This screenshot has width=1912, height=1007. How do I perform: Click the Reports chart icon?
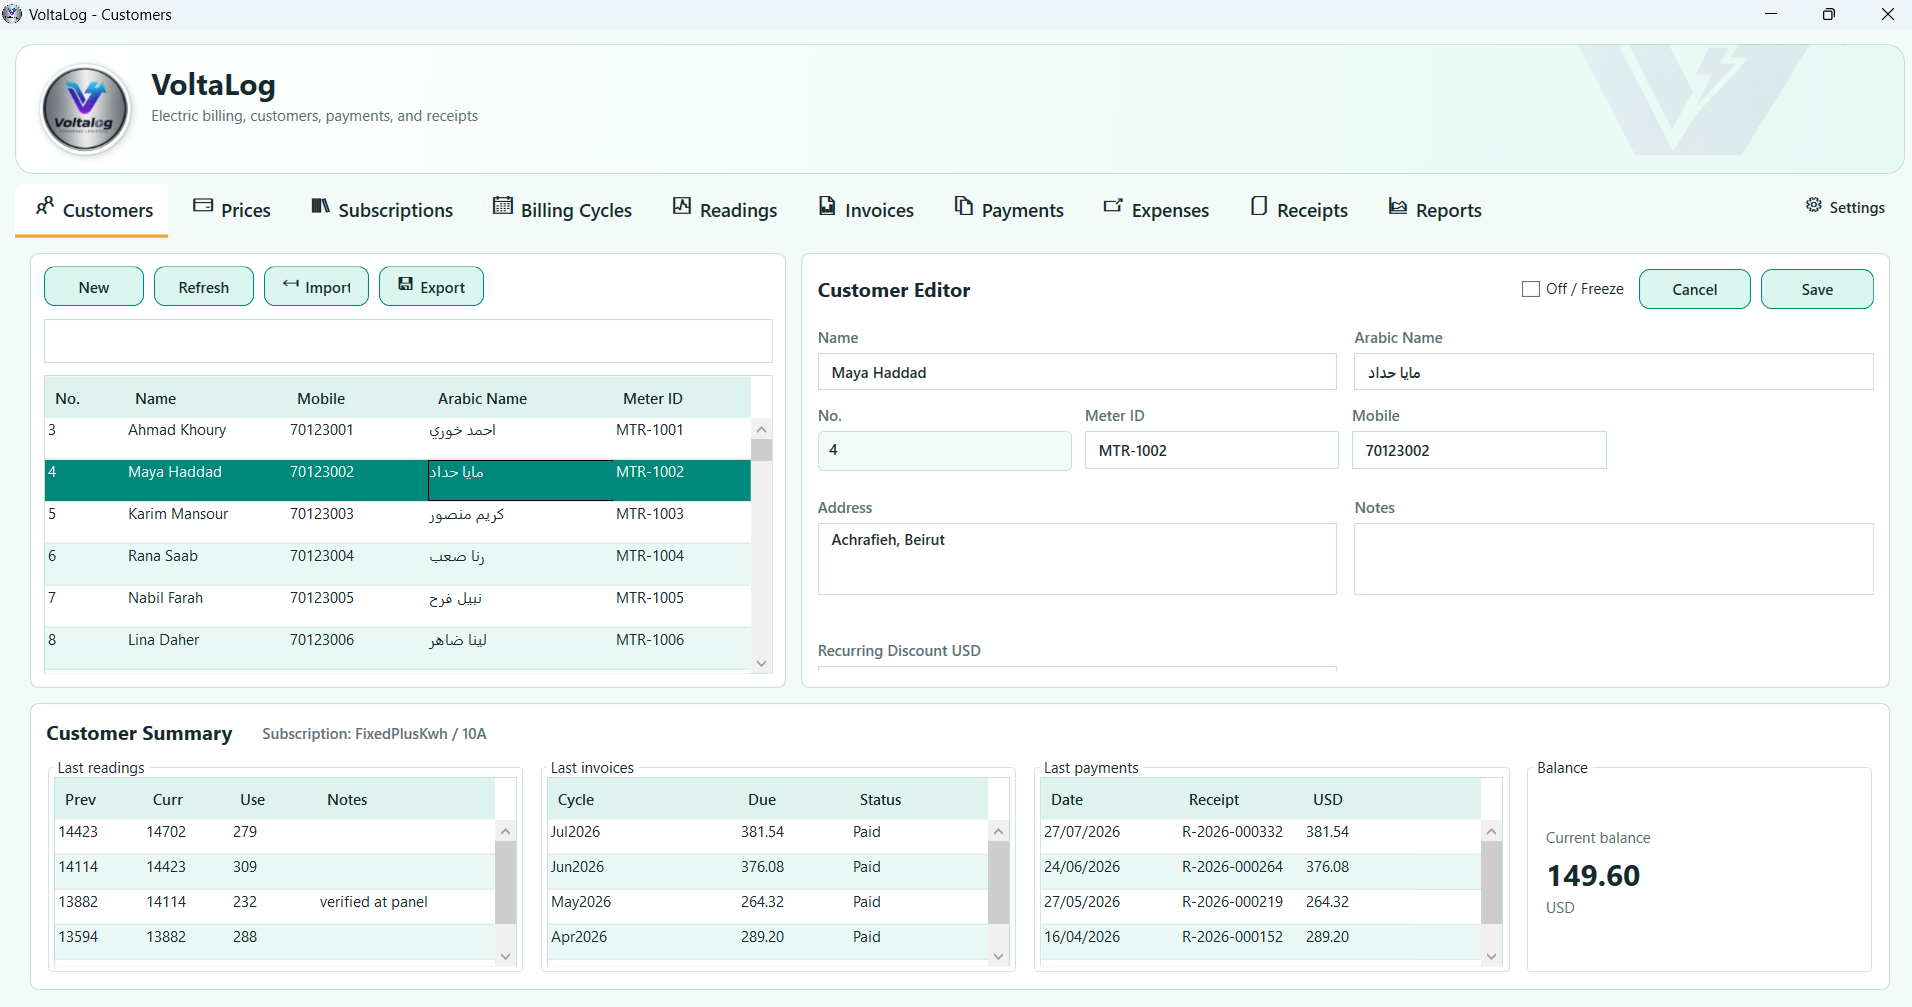click(1398, 206)
